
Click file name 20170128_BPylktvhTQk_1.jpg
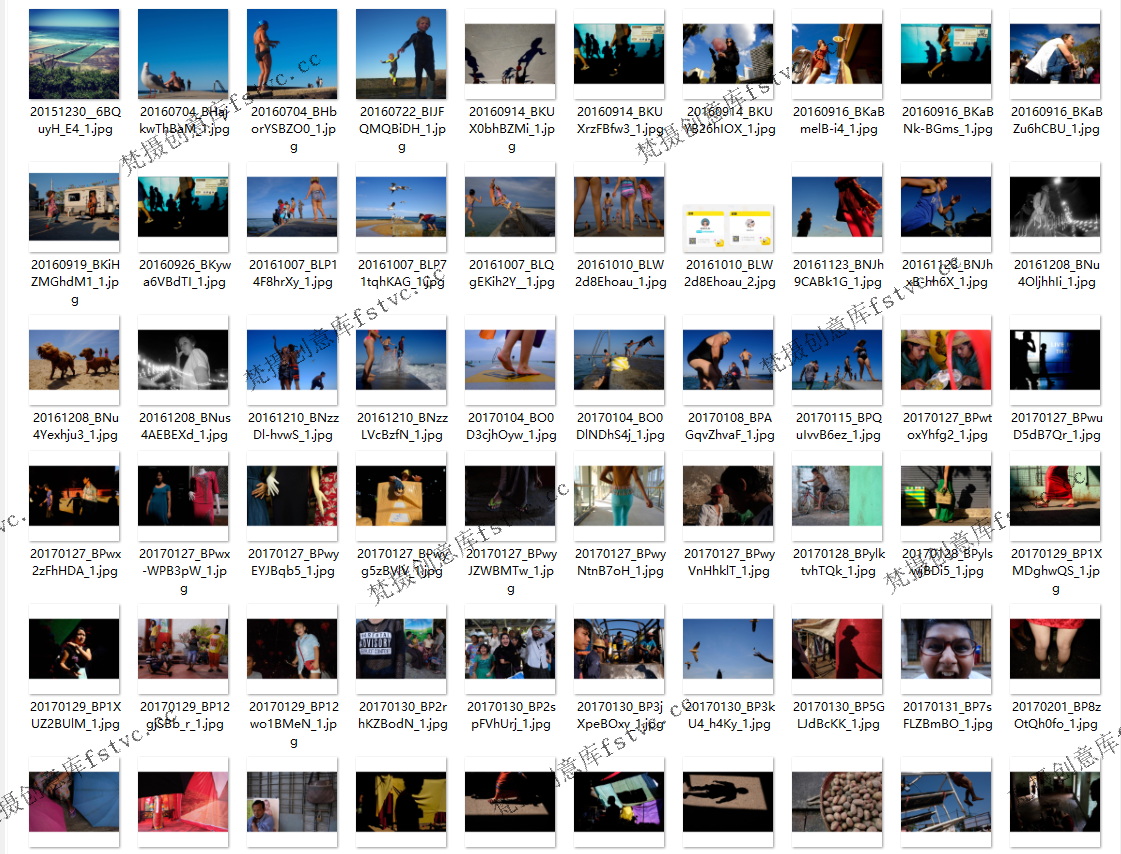[x=838, y=562]
